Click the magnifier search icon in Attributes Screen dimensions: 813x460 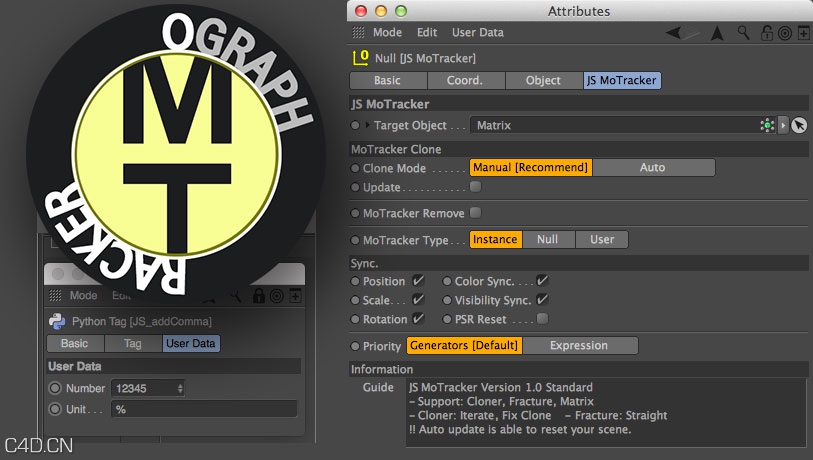pyautogui.click(x=743, y=33)
